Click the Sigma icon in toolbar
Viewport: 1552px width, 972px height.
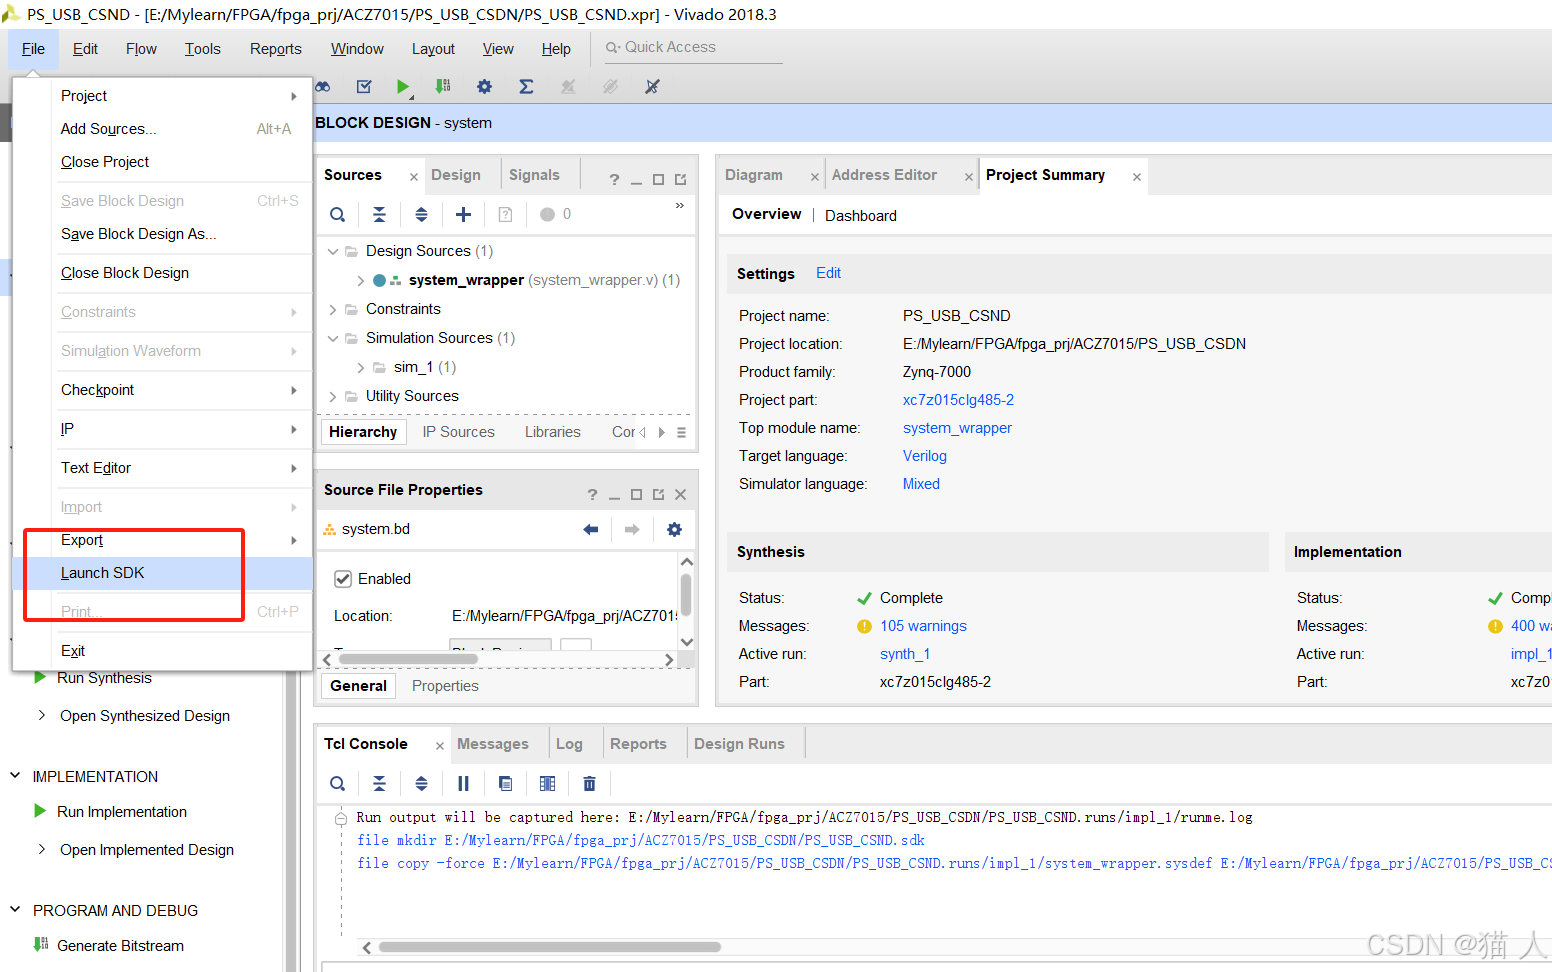point(526,87)
